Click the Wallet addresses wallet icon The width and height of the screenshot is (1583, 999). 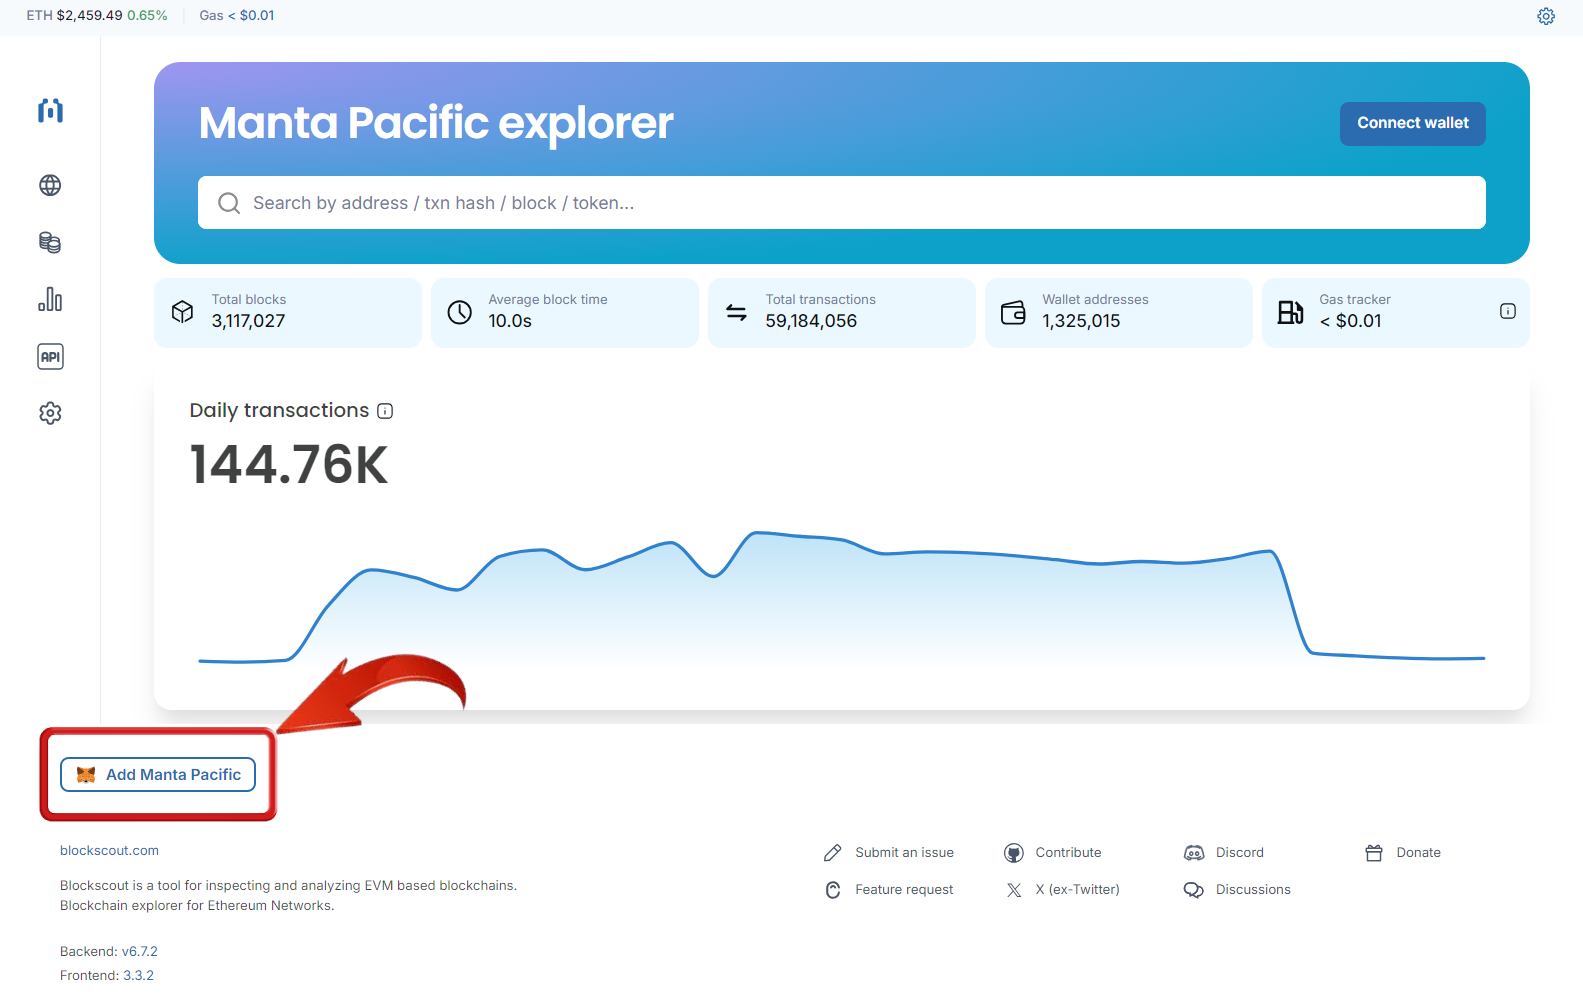point(1013,312)
